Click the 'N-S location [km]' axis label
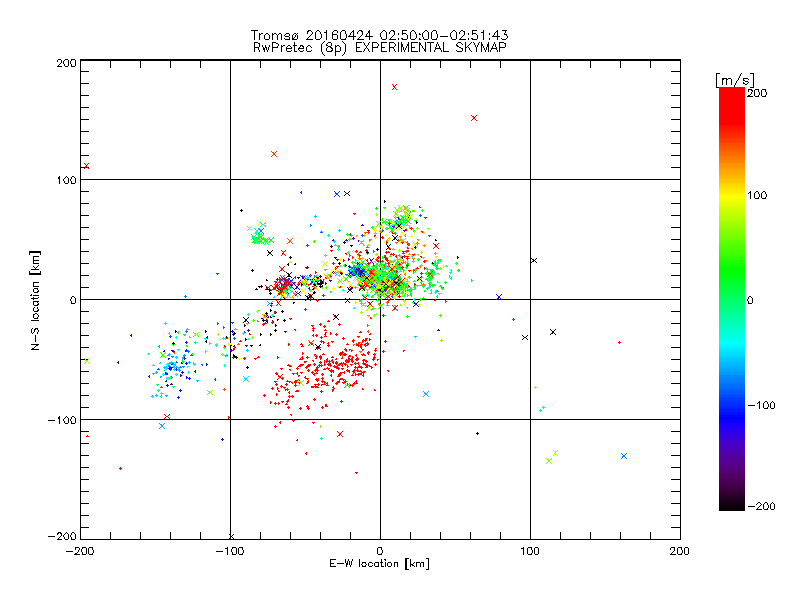 pos(35,300)
